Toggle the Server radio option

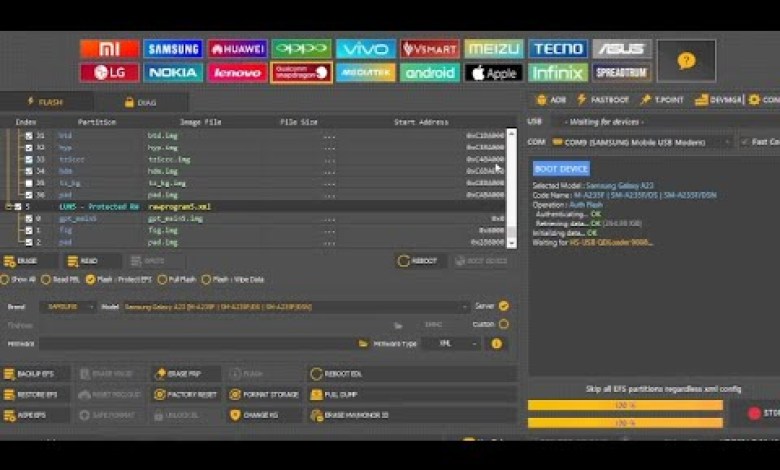[503, 306]
